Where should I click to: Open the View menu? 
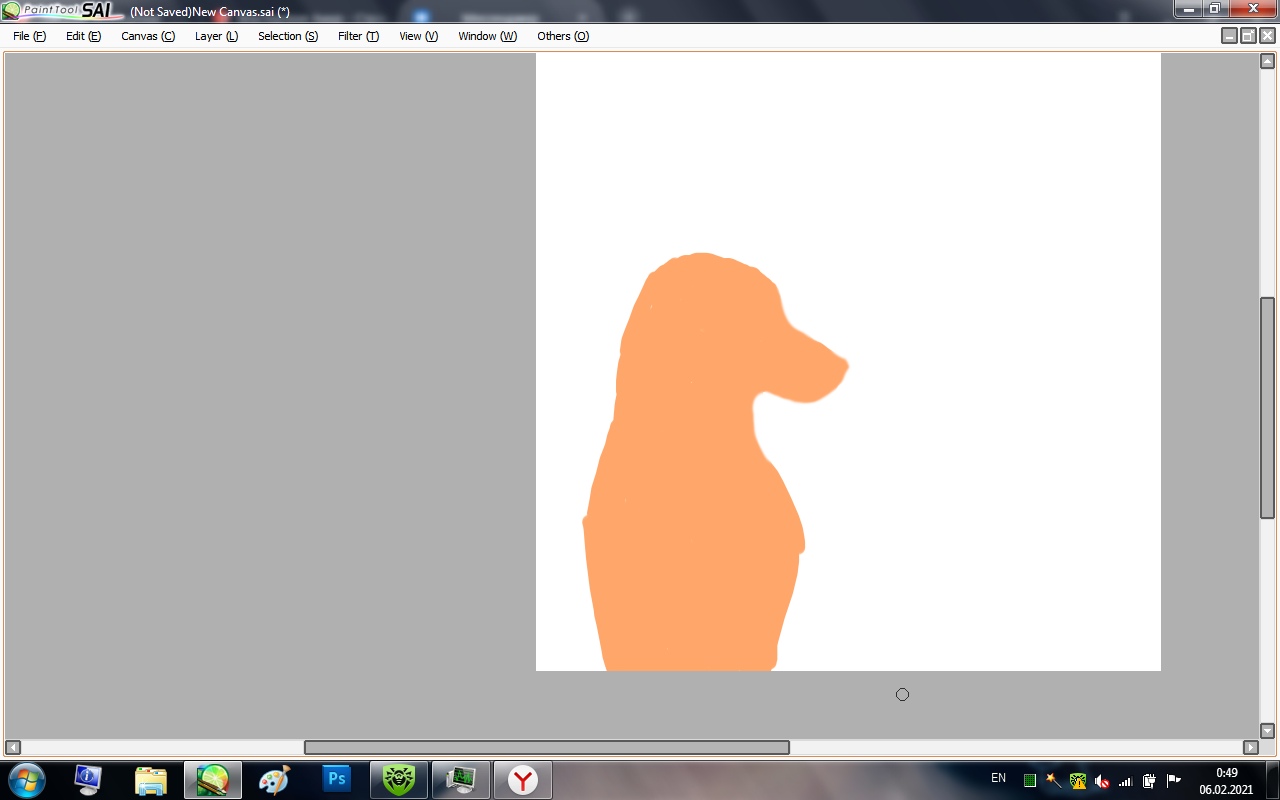pyautogui.click(x=418, y=36)
